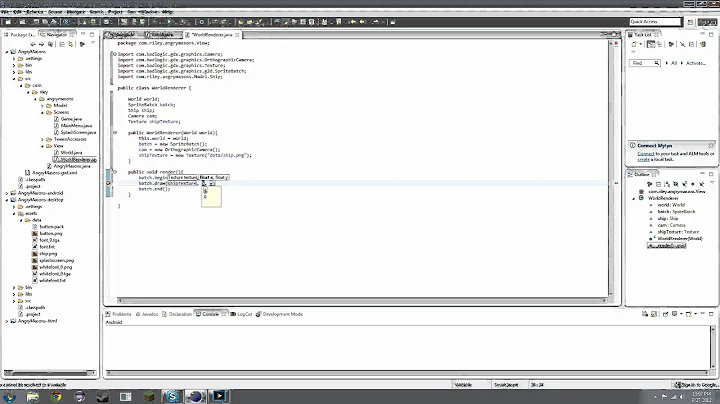720x404 pixels.
Task: Click the editor horizontal scrollbar
Action: coord(362,300)
